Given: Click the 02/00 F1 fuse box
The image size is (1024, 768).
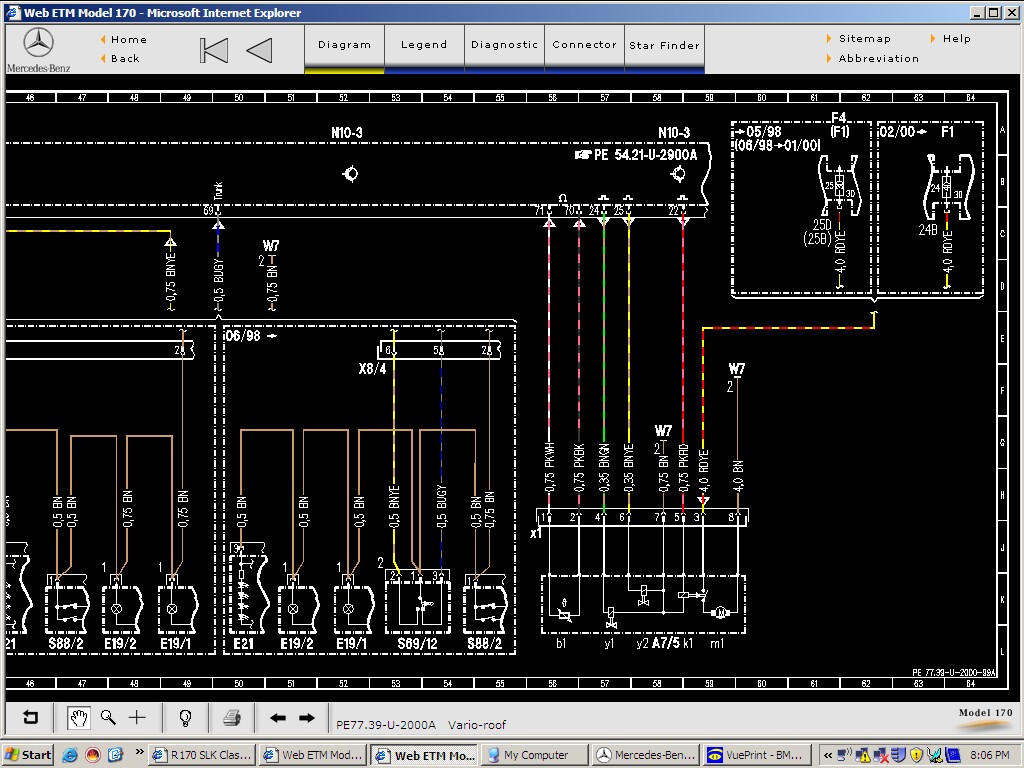Looking at the screenshot, I should 931,208.
